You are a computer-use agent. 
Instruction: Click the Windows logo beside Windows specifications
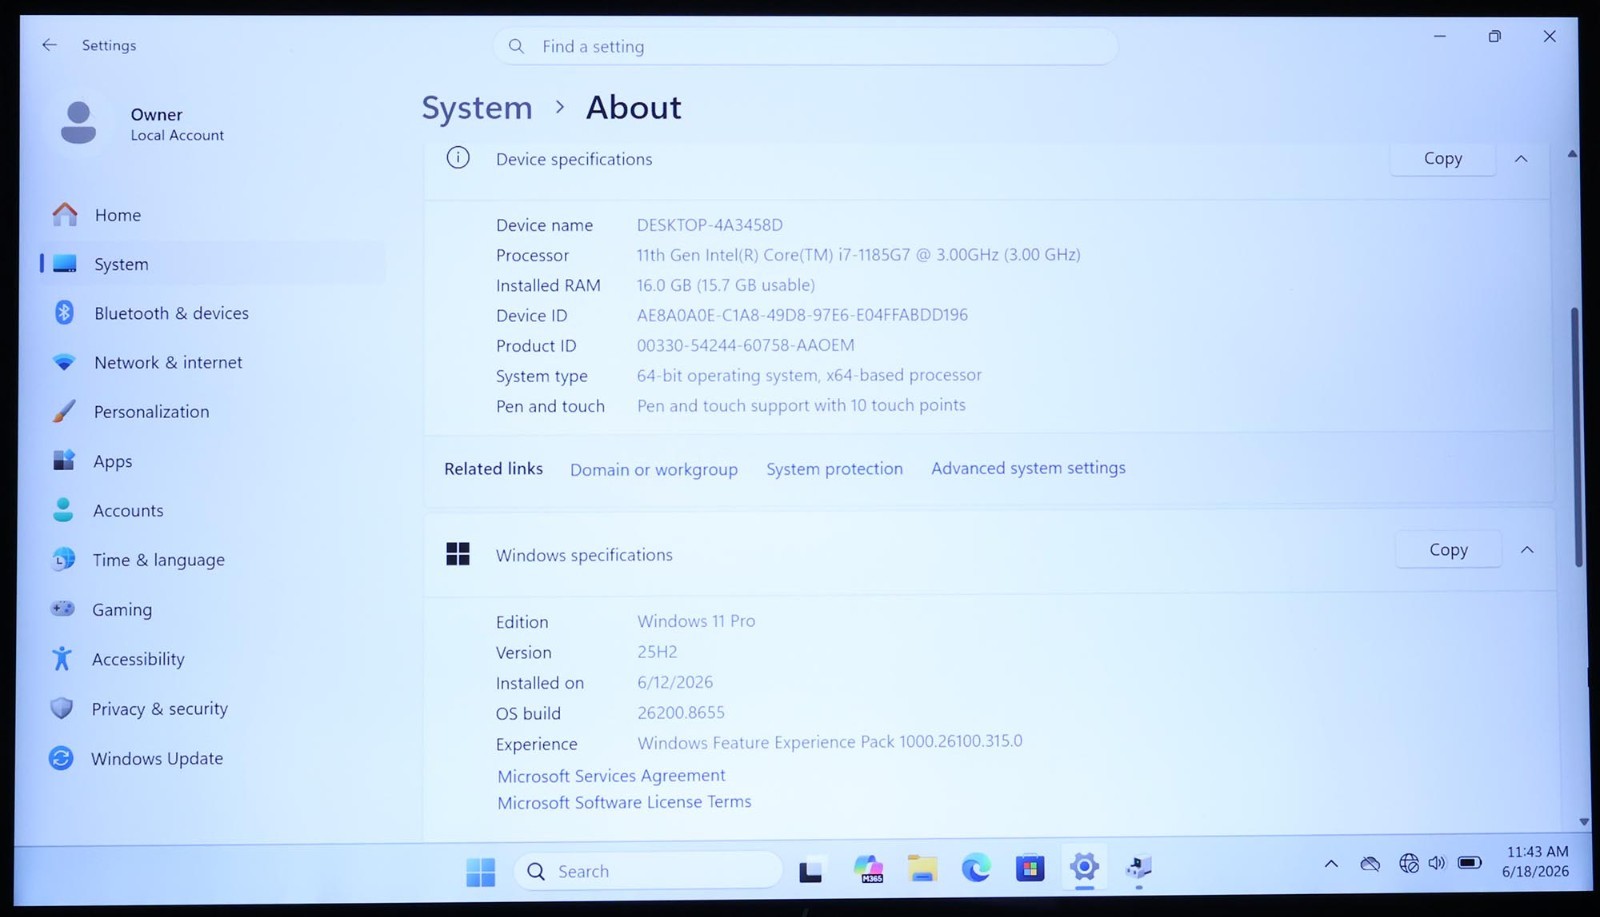point(458,554)
